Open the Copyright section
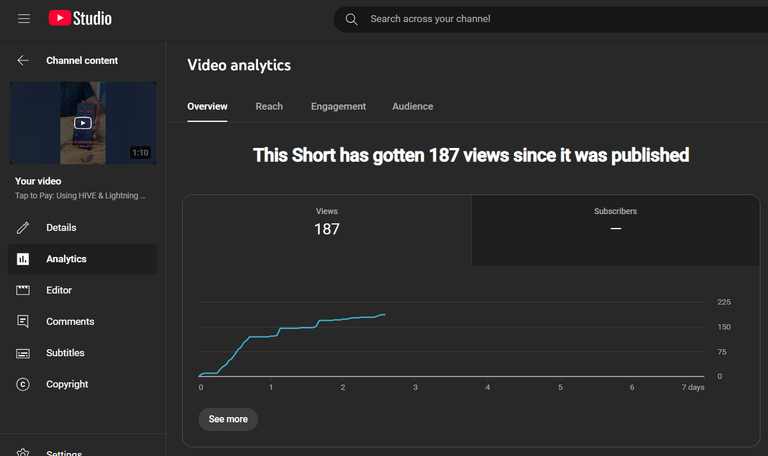768x456 pixels. (83, 384)
